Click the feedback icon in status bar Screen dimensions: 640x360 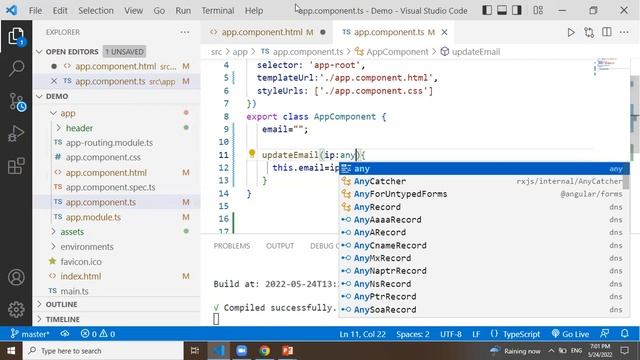[x=605, y=334]
